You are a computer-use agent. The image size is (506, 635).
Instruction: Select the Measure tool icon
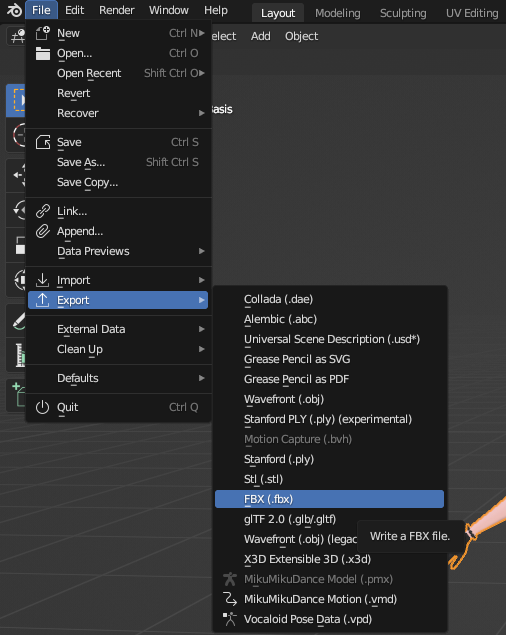(x=18, y=355)
